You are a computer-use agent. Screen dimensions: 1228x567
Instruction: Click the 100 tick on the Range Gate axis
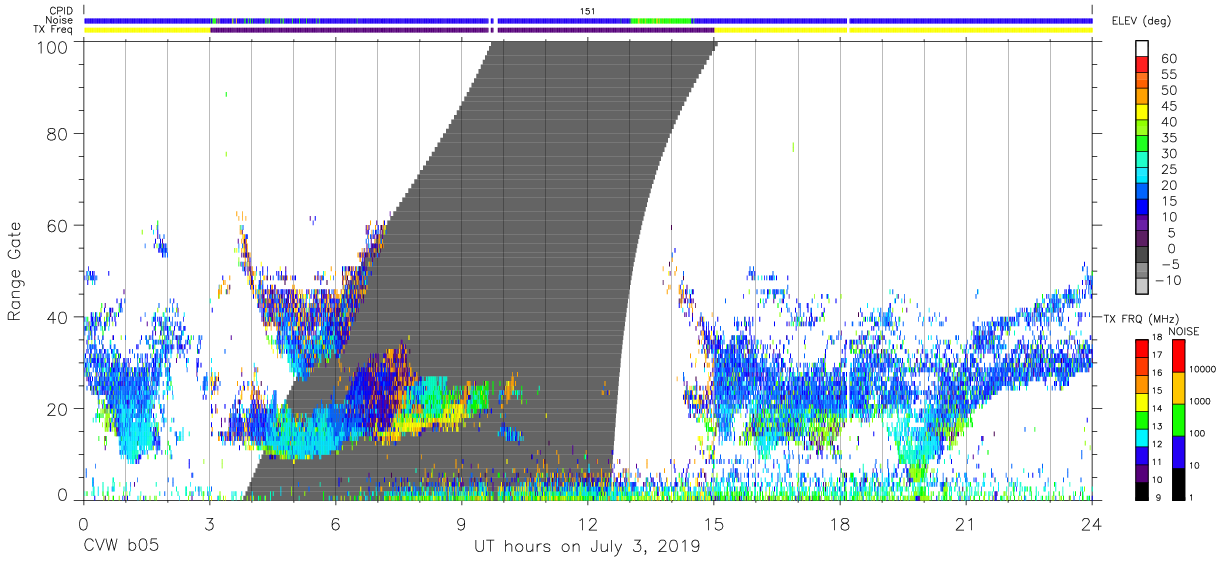(x=54, y=47)
